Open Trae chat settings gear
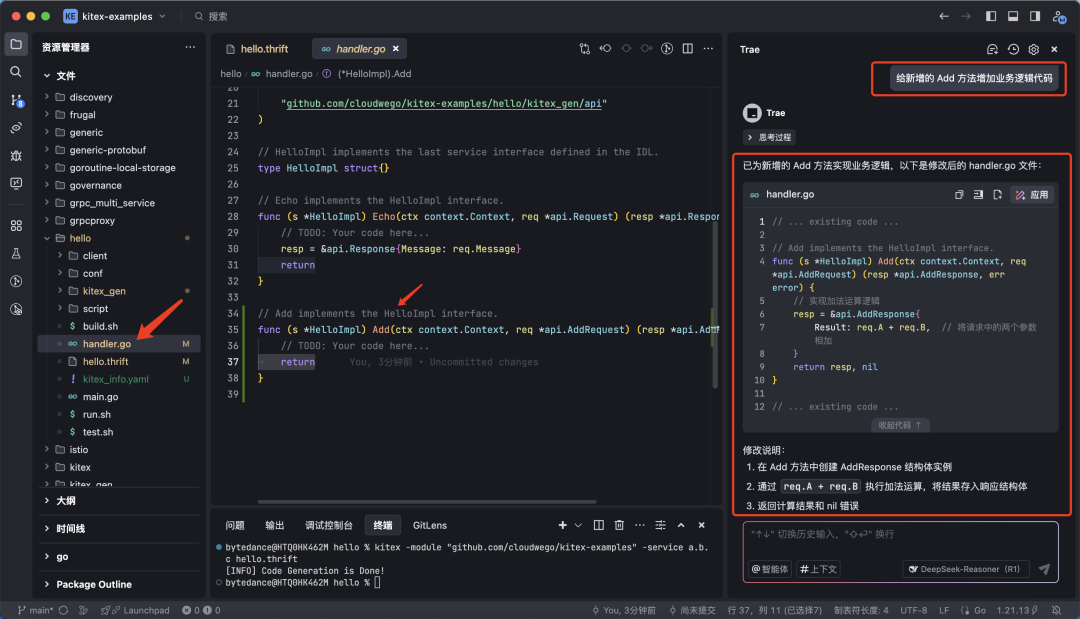Image resolution: width=1080 pixels, height=619 pixels. pyautogui.click(x=1034, y=49)
